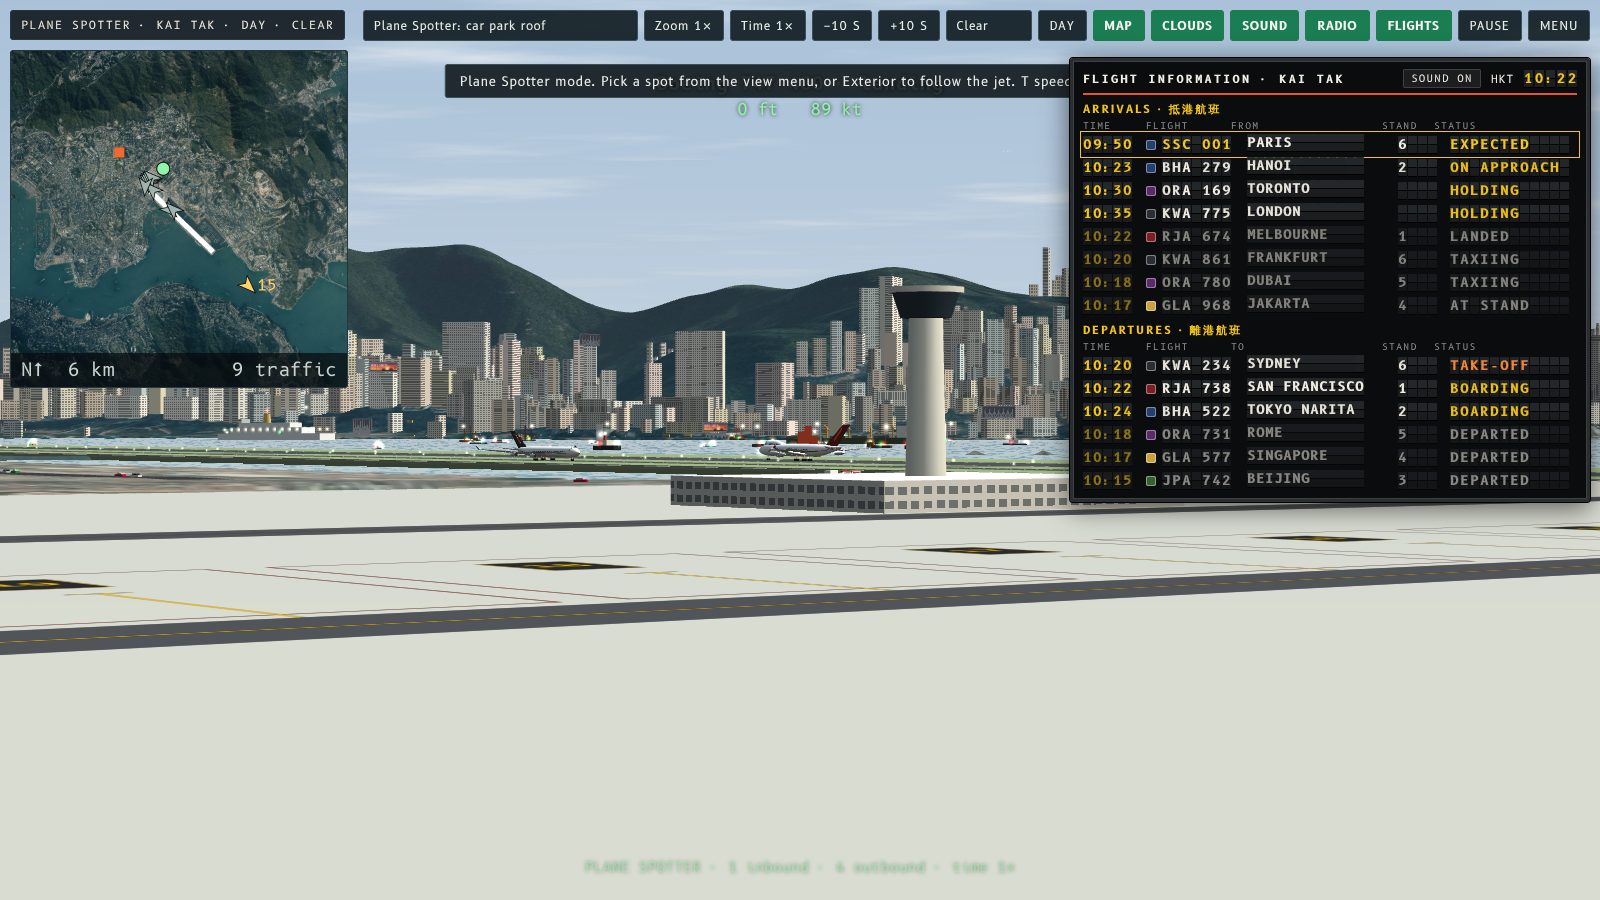
Task: Click the TORONTO arrival entry
Action: (x=1278, y=189)
